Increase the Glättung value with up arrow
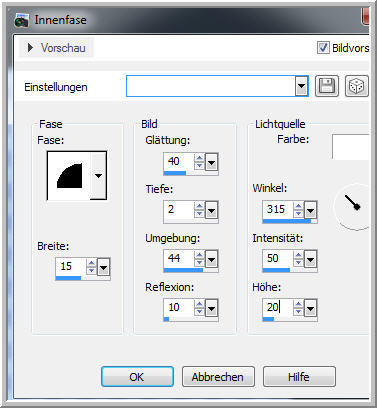Screen dimensions: 377x408 tap(199, 158)
